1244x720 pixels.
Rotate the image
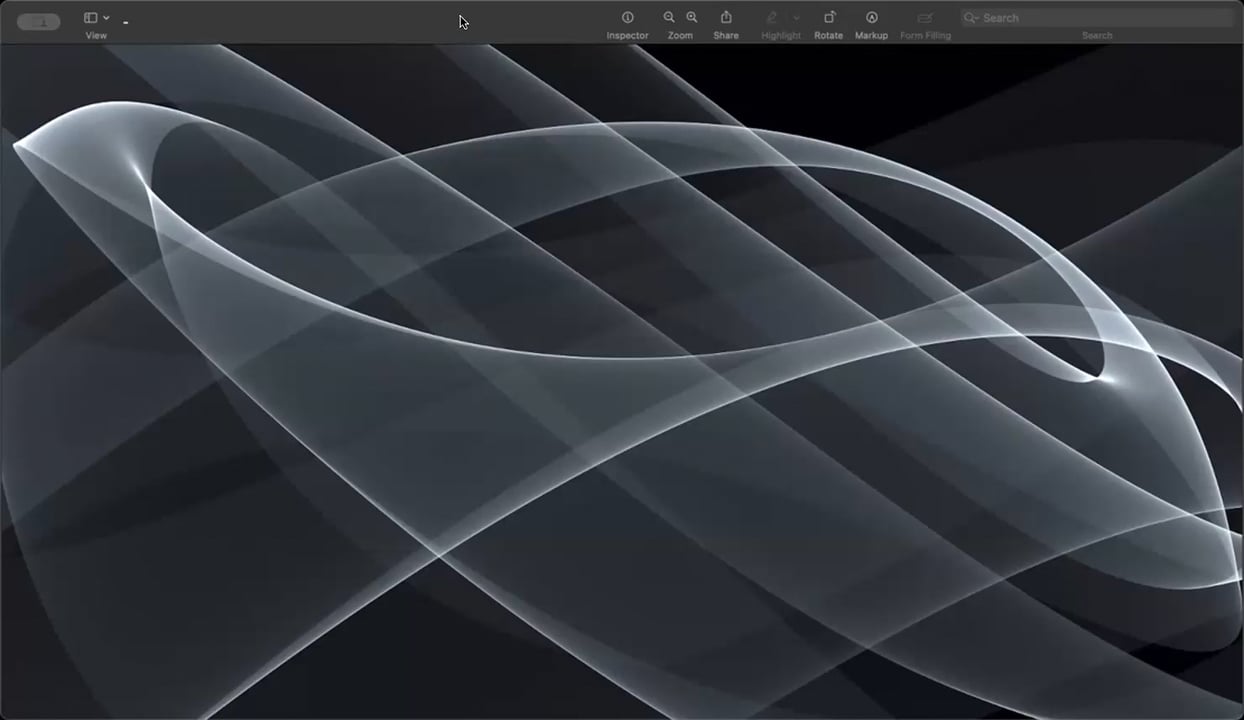click(x=829, y=18)
